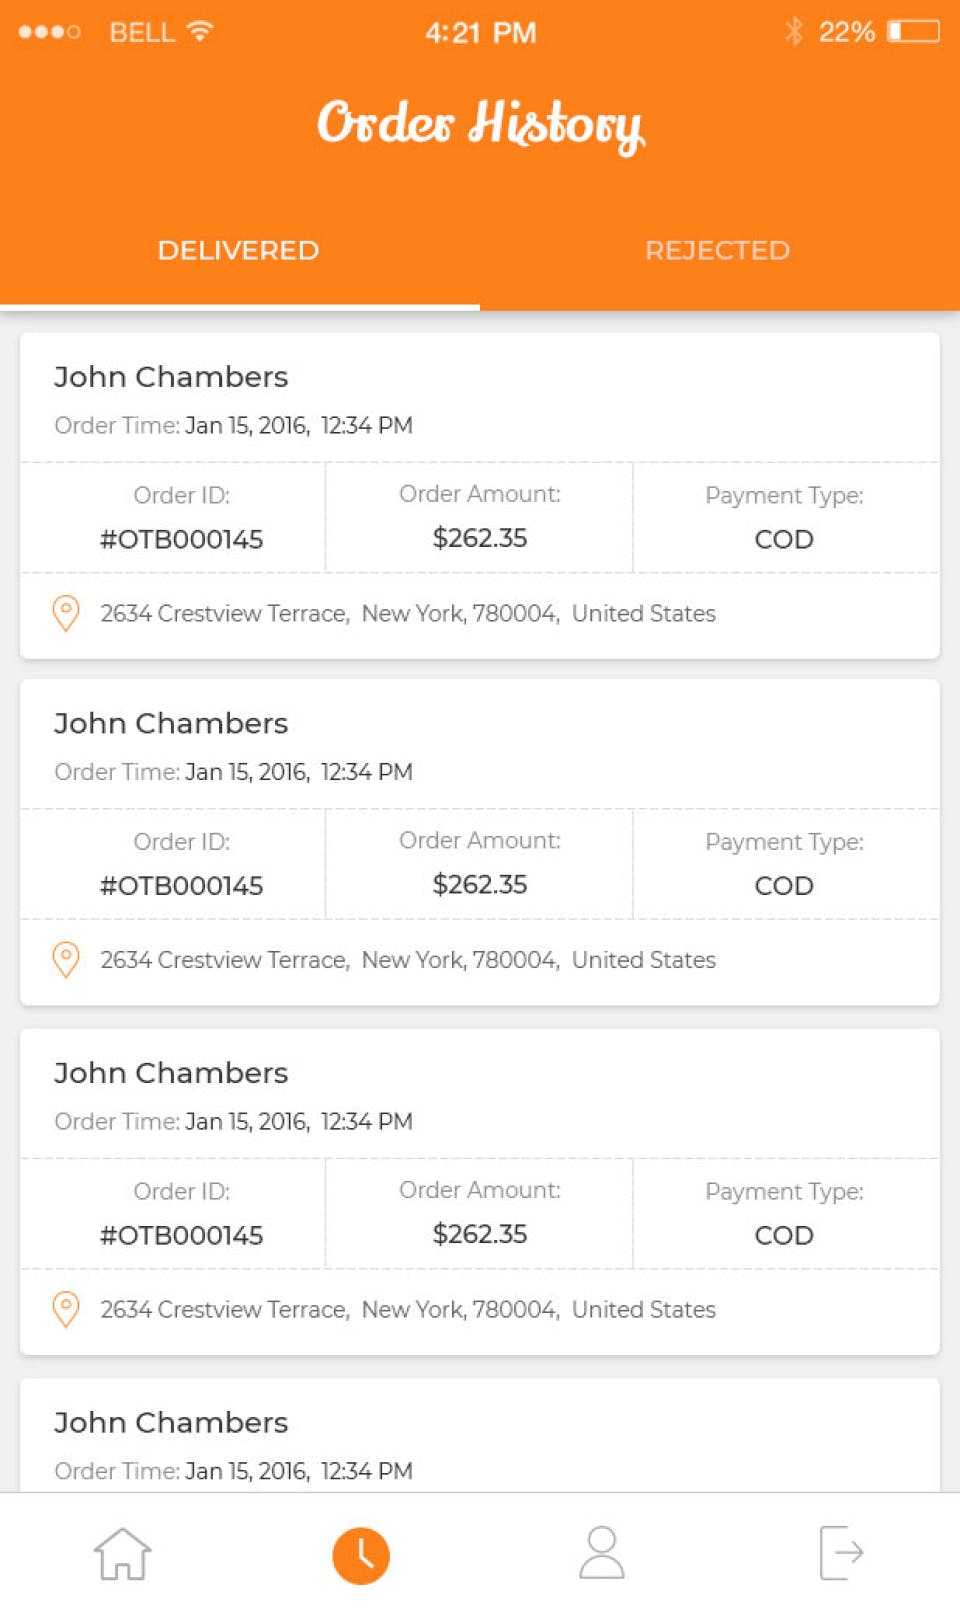Tap the battery indicator icon

pos(914,32)
